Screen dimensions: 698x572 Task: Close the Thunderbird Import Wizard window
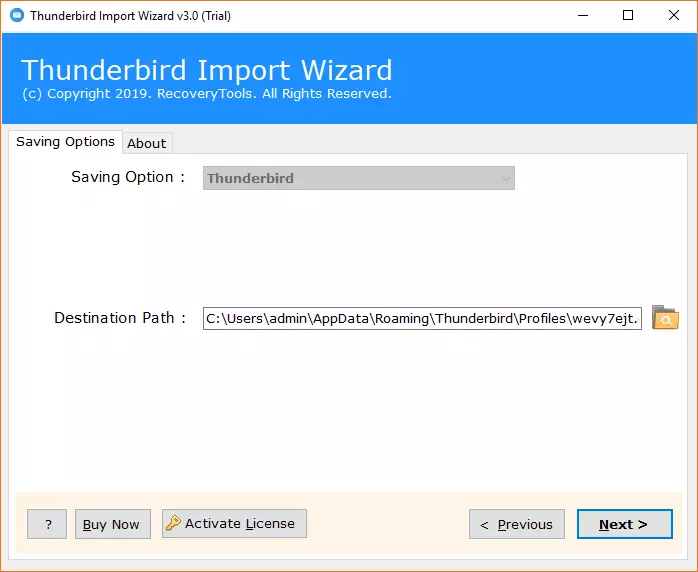(674, 16)
